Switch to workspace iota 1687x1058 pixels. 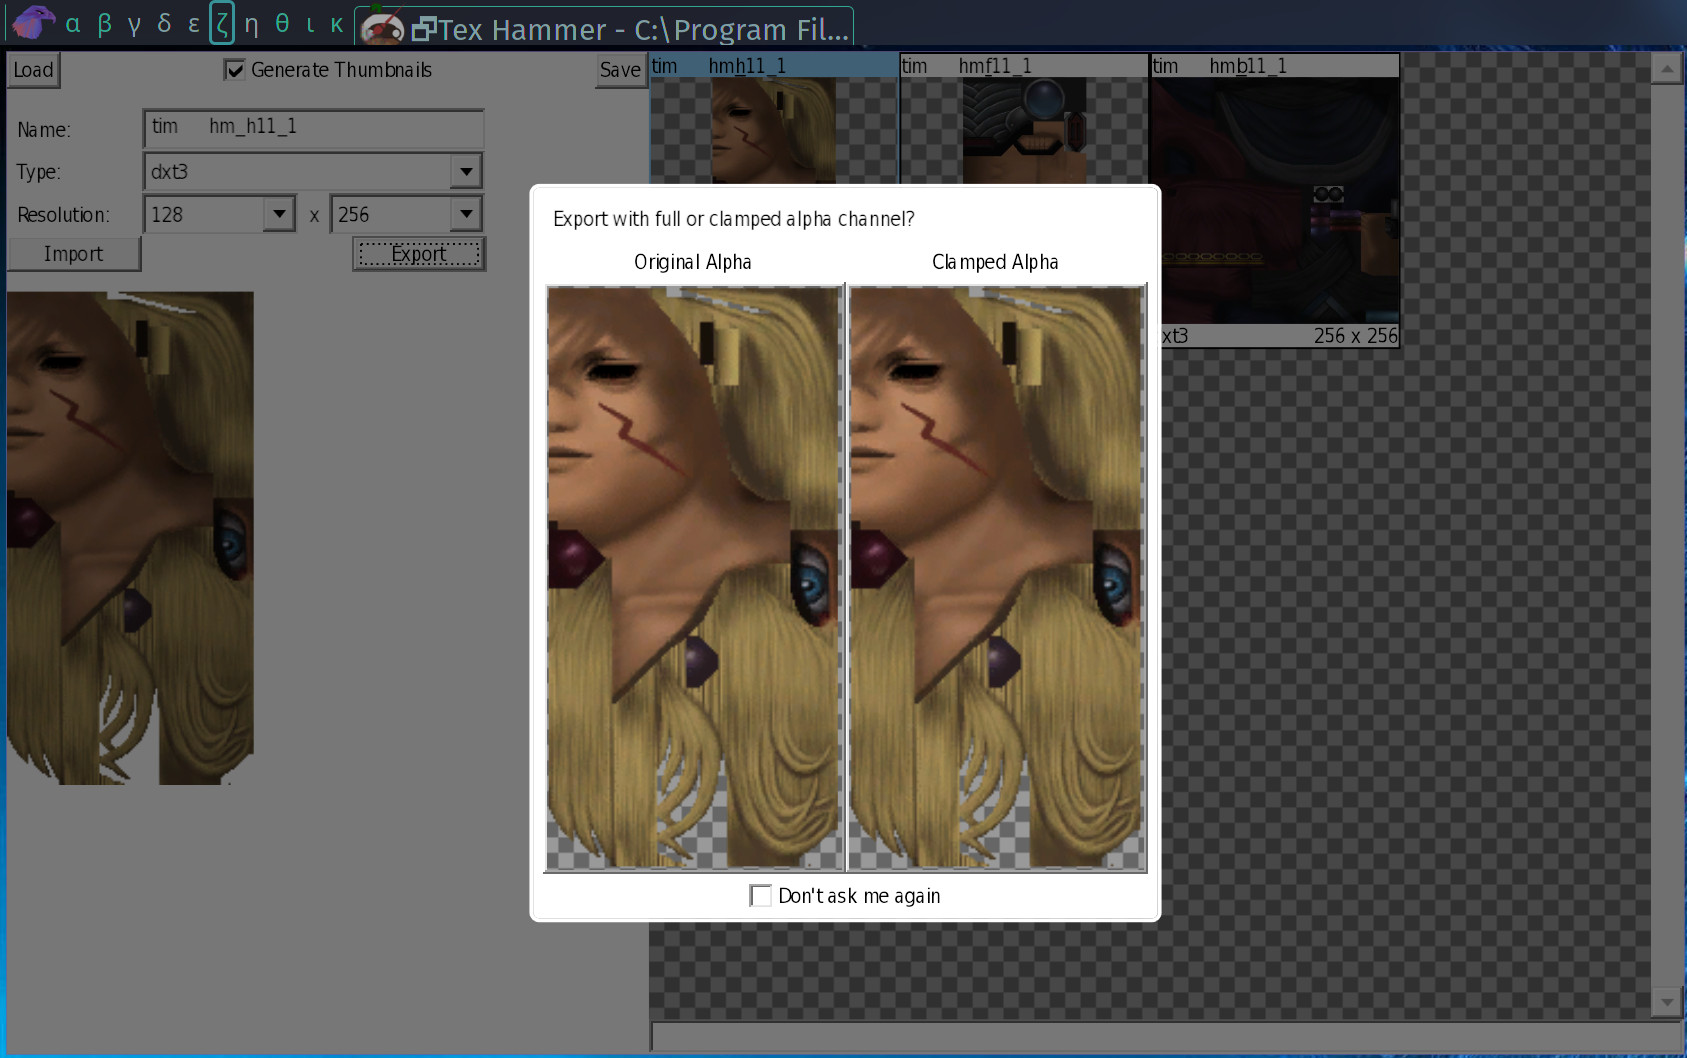coord(310,24)
